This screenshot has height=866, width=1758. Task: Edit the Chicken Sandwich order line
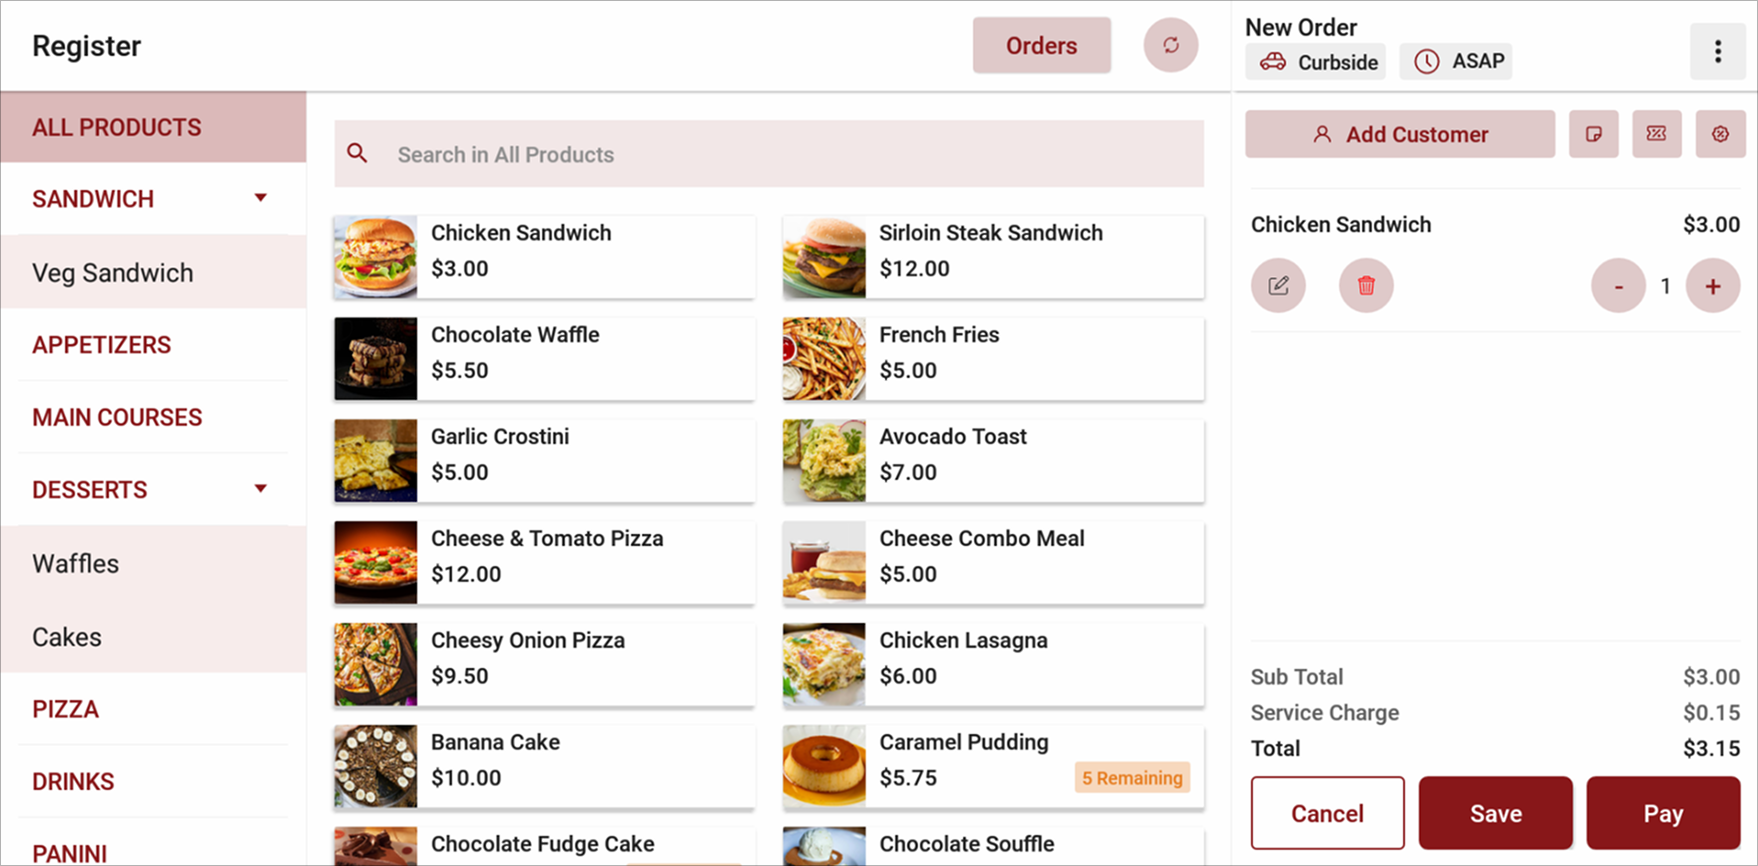click(1278, 286)
